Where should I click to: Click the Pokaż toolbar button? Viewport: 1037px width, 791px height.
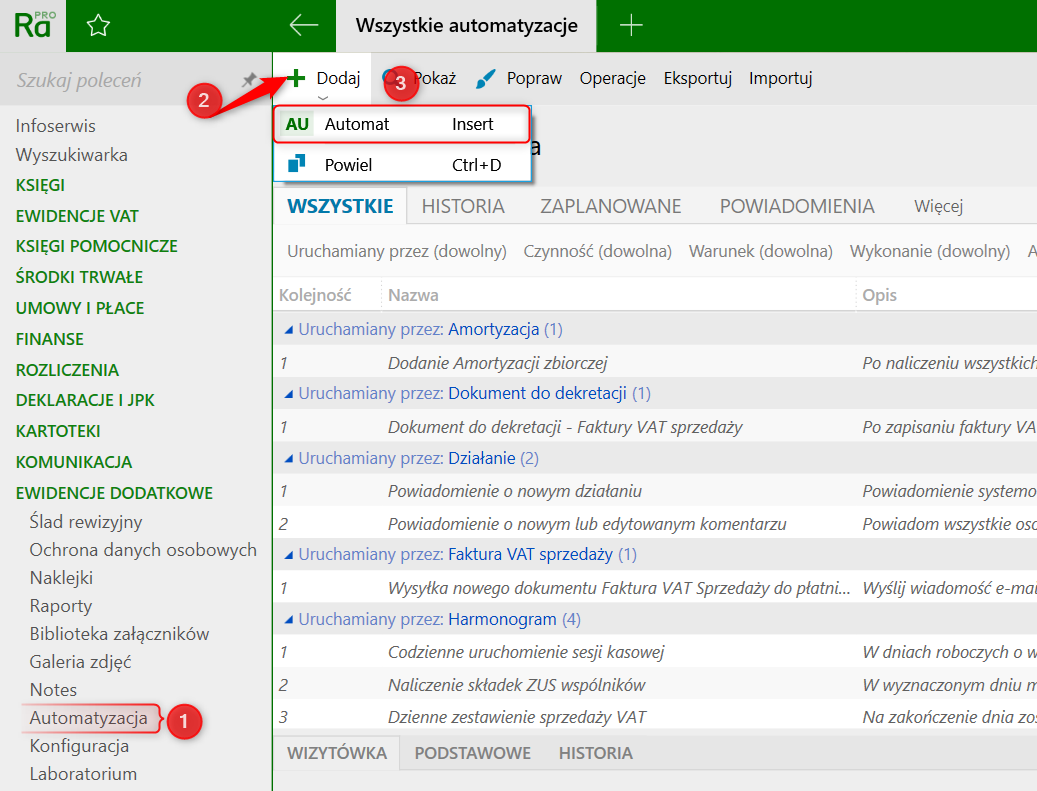(x=419, y=79)
